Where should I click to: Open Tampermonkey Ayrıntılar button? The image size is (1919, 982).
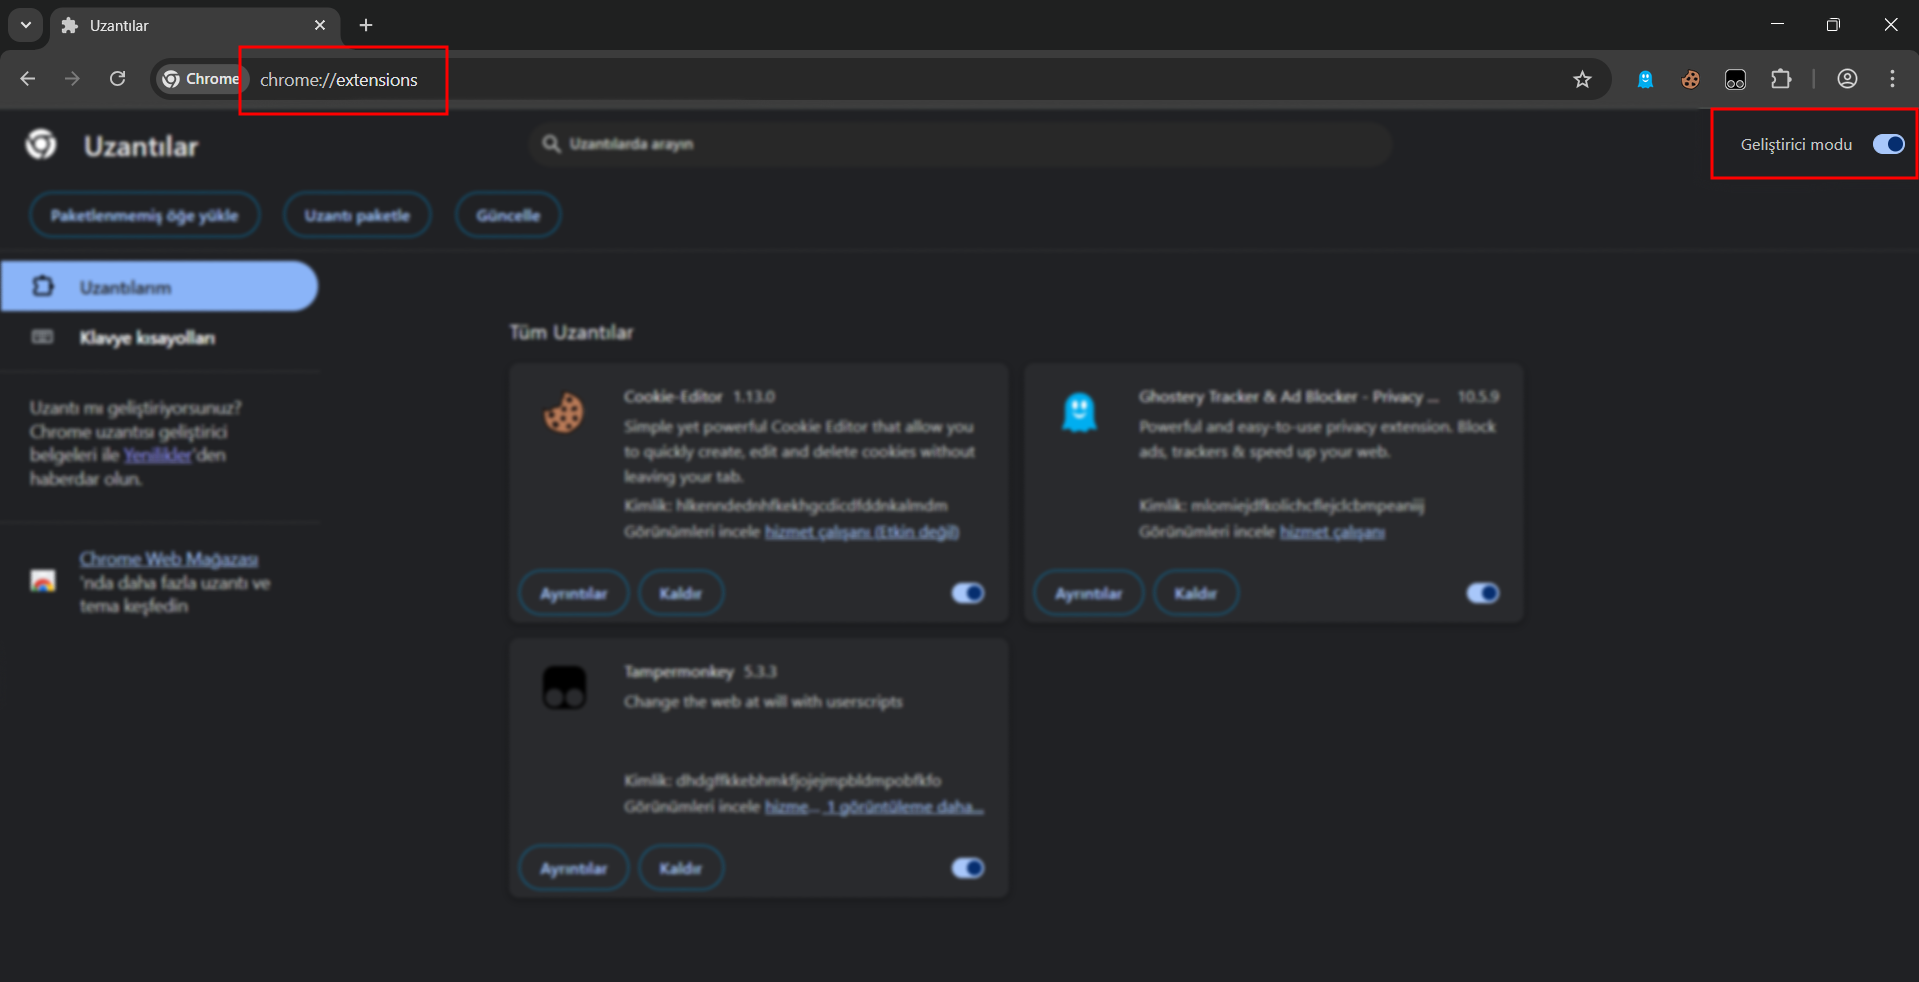coord(574,868)
